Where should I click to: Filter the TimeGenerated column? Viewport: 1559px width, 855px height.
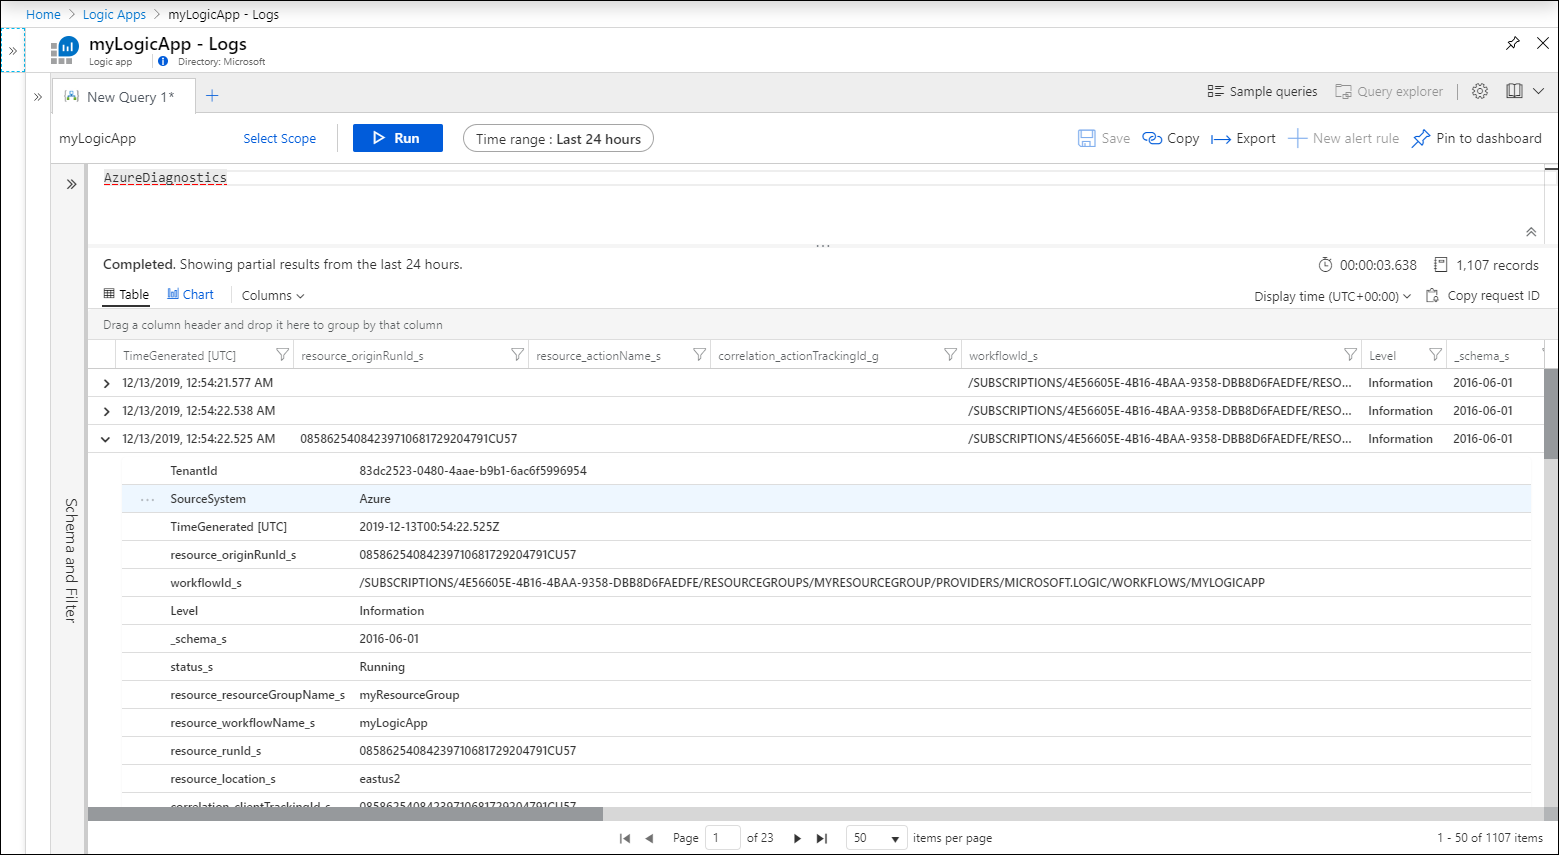283,355
